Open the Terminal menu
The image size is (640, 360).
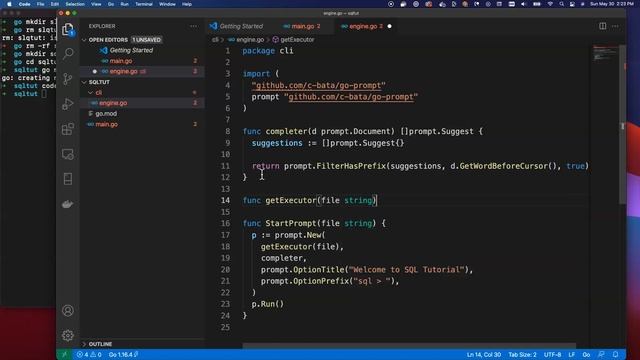(x=144, y=4)
